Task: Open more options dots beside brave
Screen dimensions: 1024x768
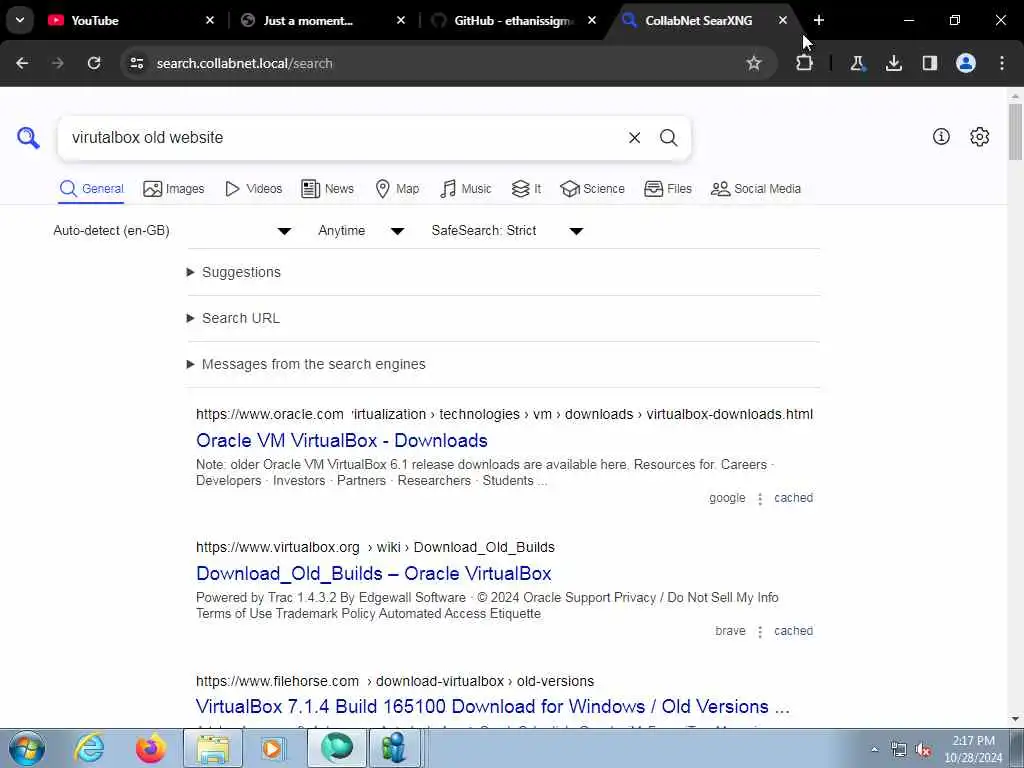Action: tap(760, 632)
